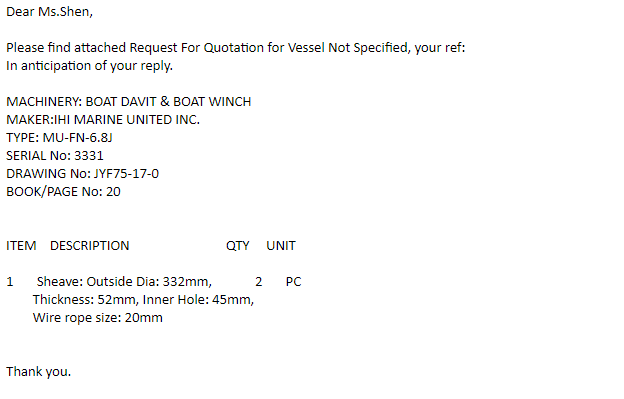
Task: Click the TYPE: MU-FN-6.8J line
Action: (x=59, y=138)
